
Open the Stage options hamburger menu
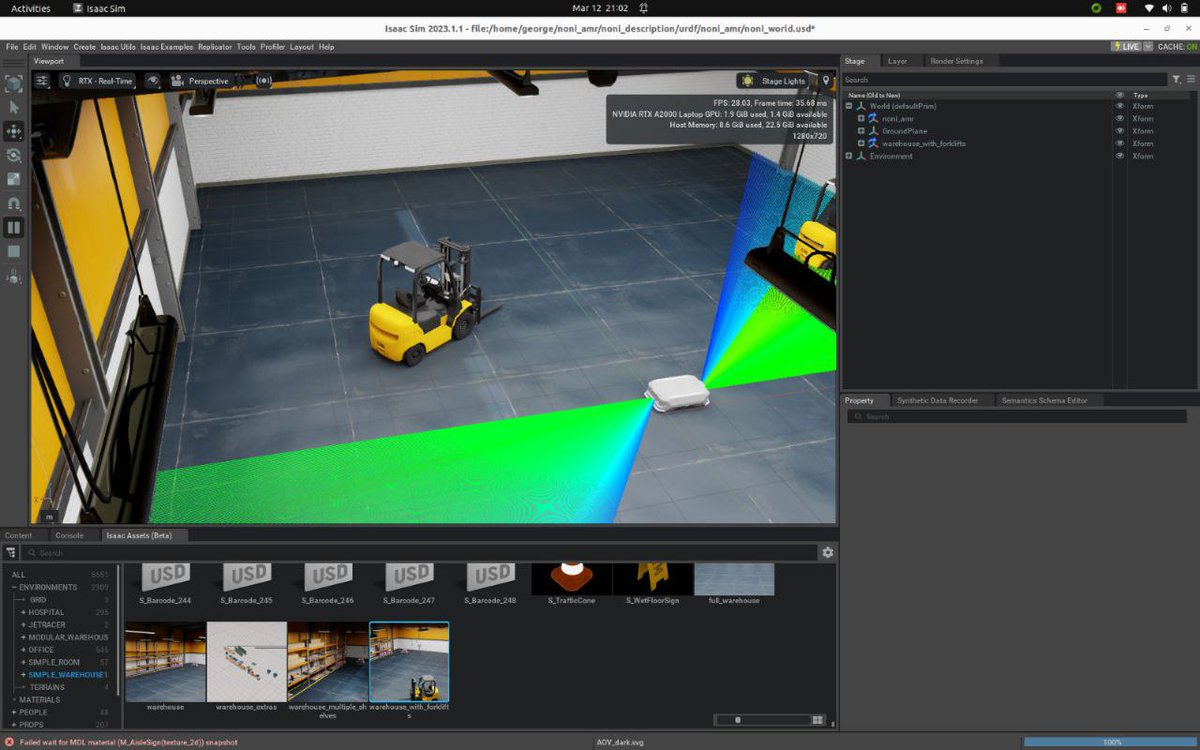[x=1190, y=79]
